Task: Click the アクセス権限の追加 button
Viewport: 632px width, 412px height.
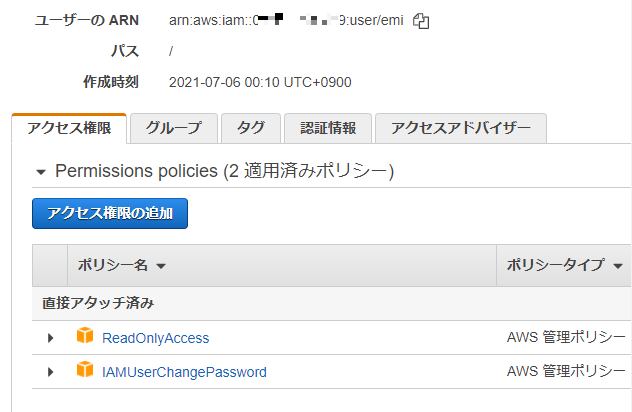Action: click(x=110, y=213)
